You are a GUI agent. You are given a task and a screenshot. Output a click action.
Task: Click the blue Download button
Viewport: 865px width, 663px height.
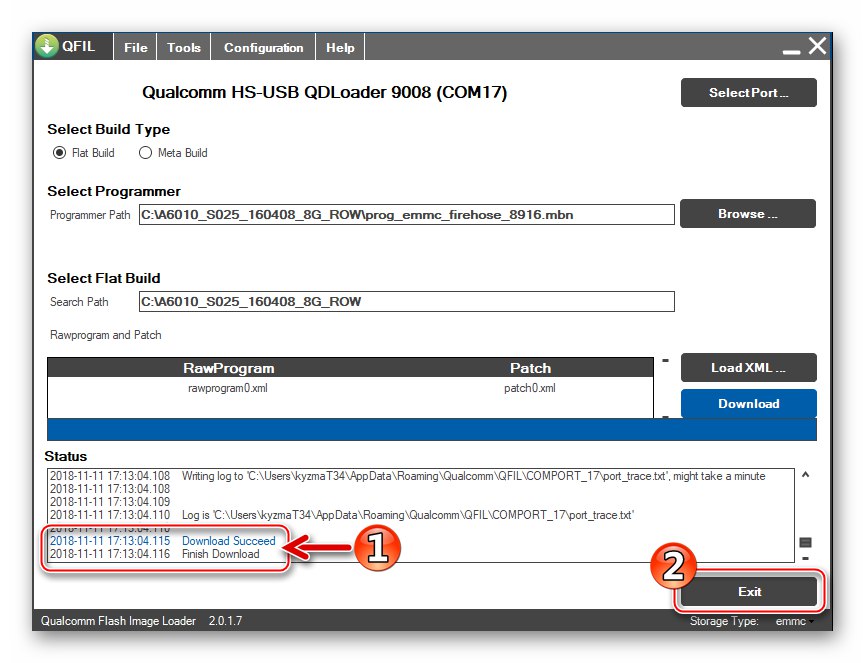(x=749, y=403)
